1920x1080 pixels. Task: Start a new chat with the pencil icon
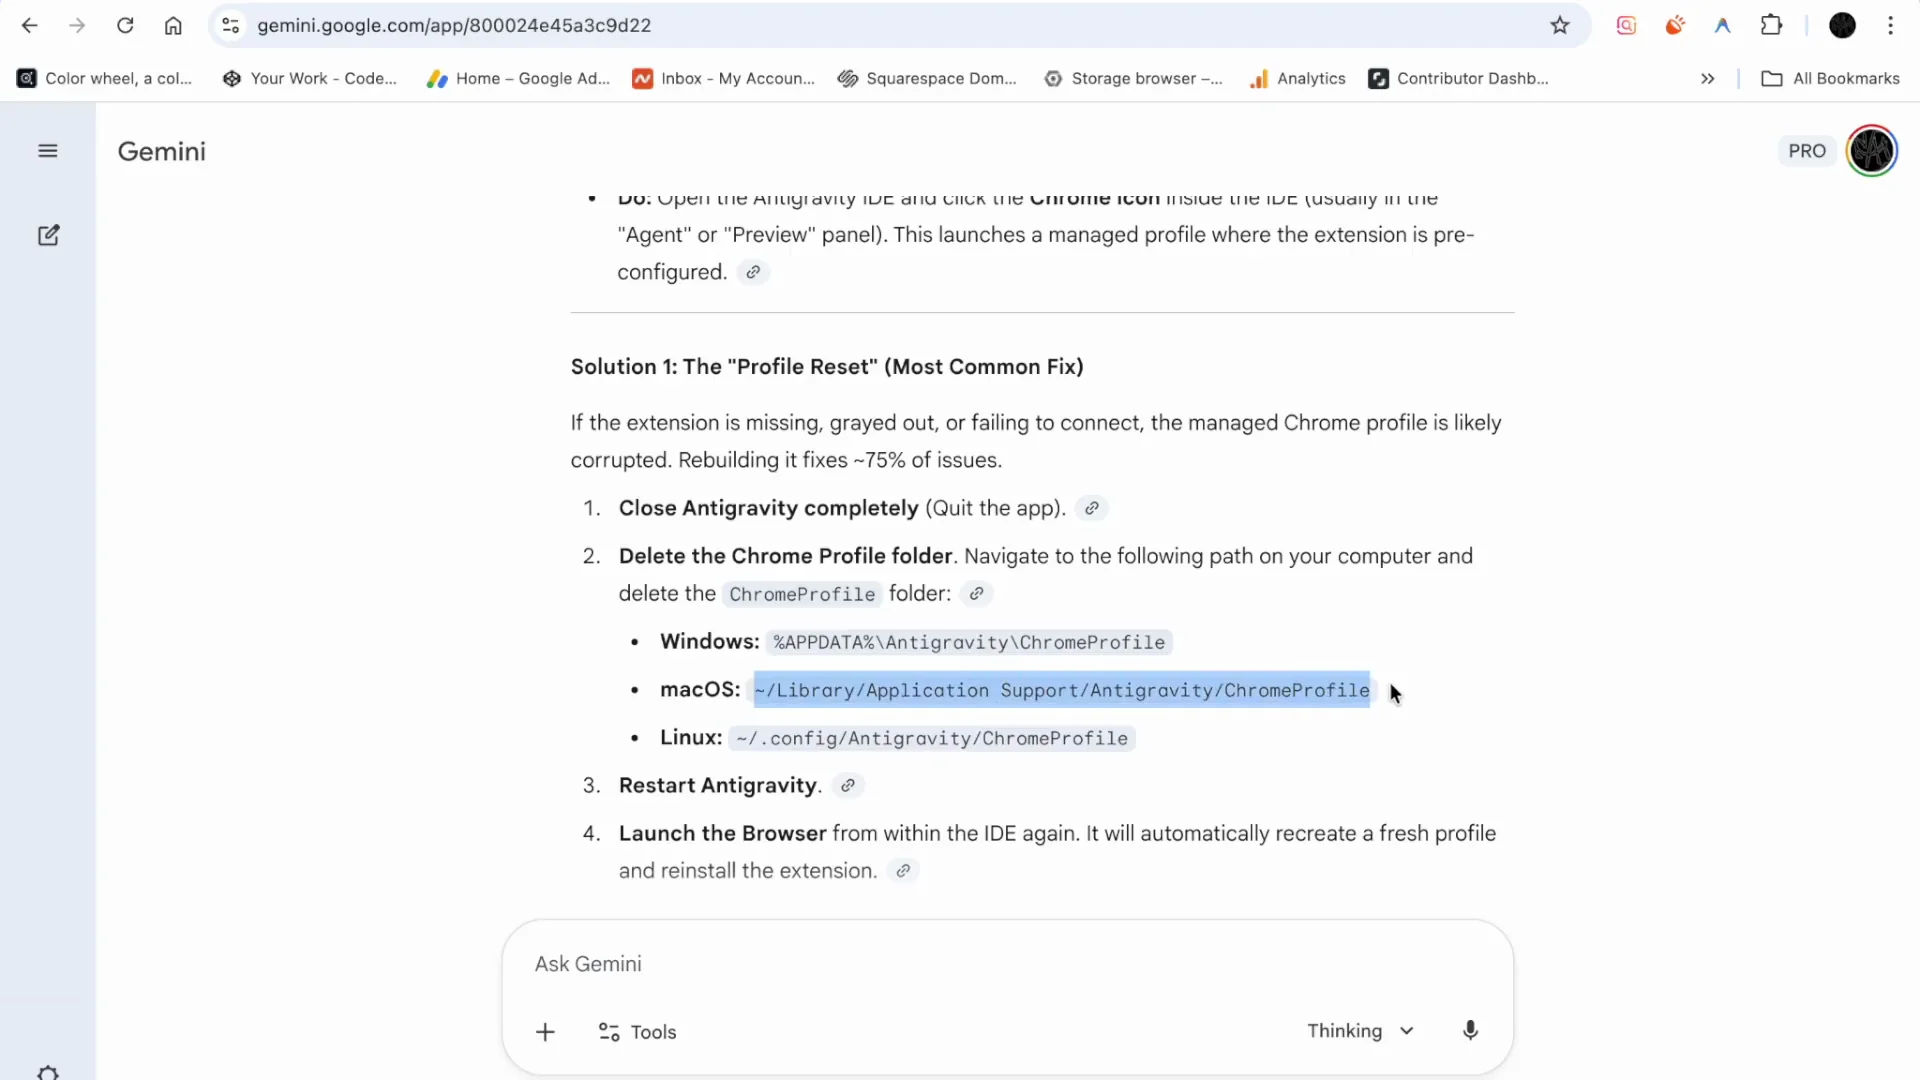point(48,235)
